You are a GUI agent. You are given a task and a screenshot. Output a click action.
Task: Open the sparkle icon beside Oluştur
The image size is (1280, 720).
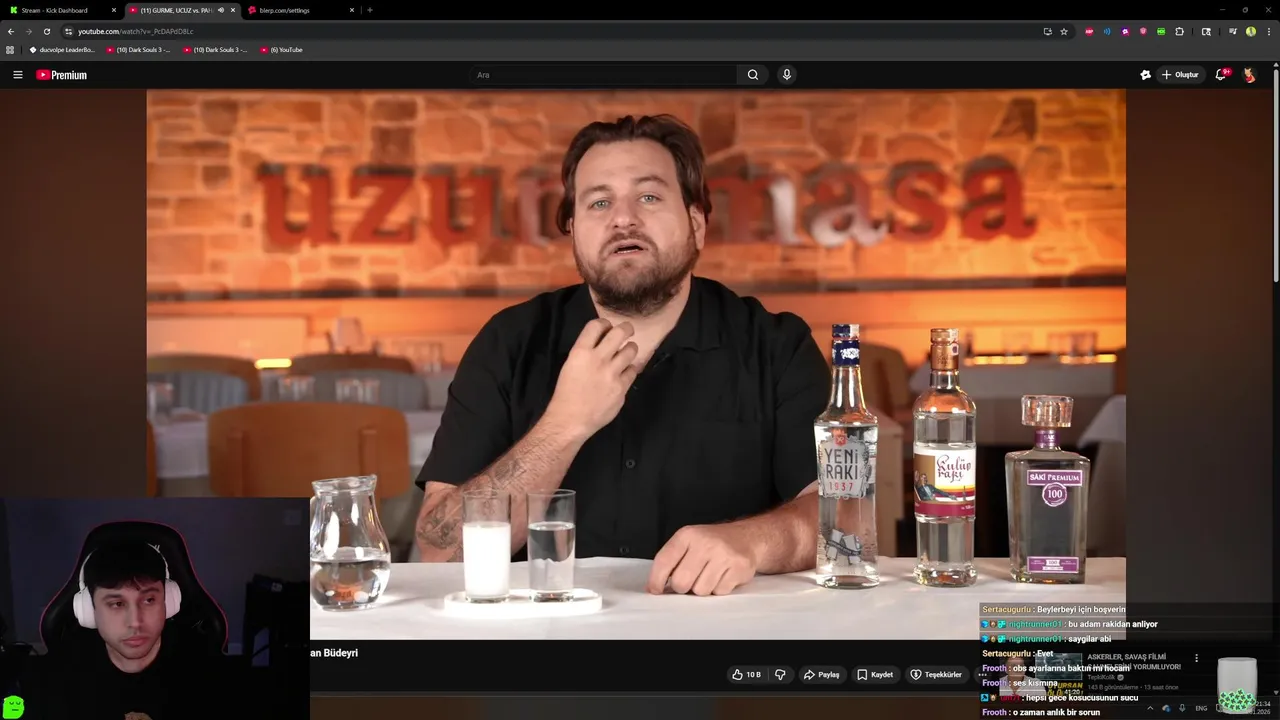[x=1146, y=75]
